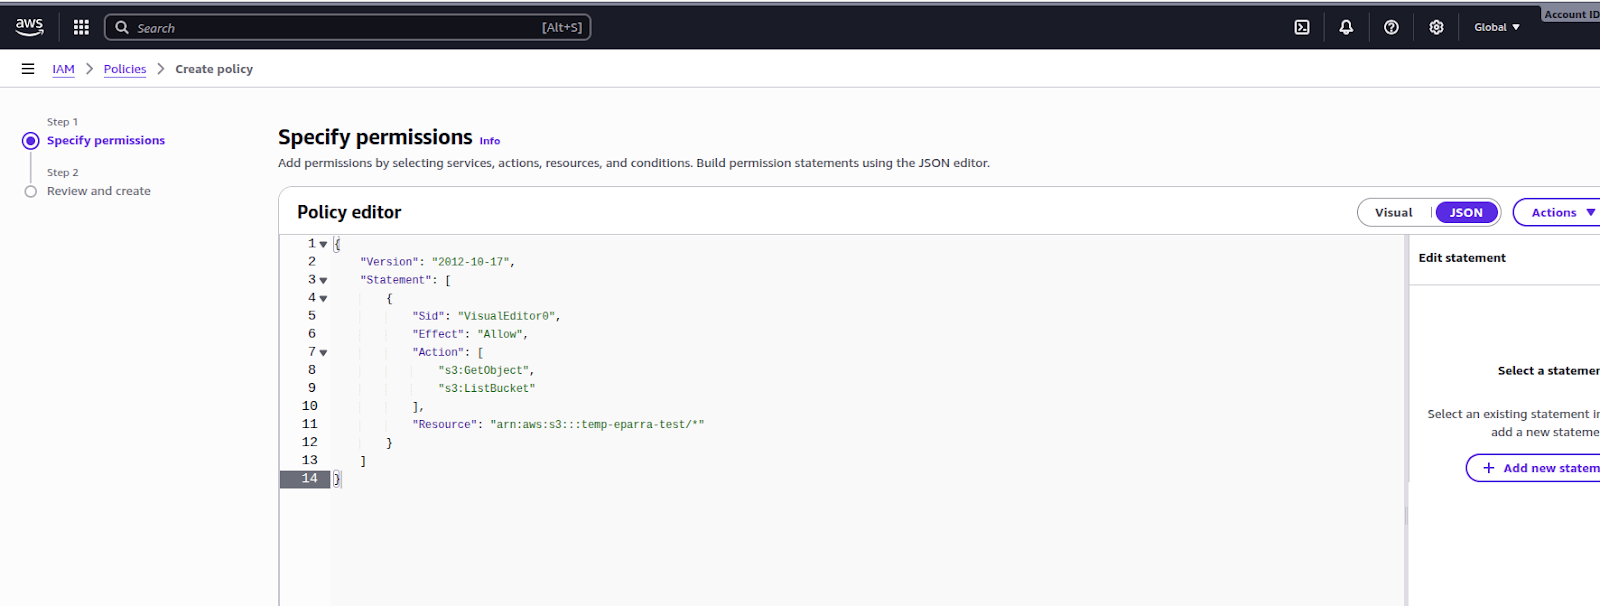Click the plus icon in Add new statement

point(1489,468)
